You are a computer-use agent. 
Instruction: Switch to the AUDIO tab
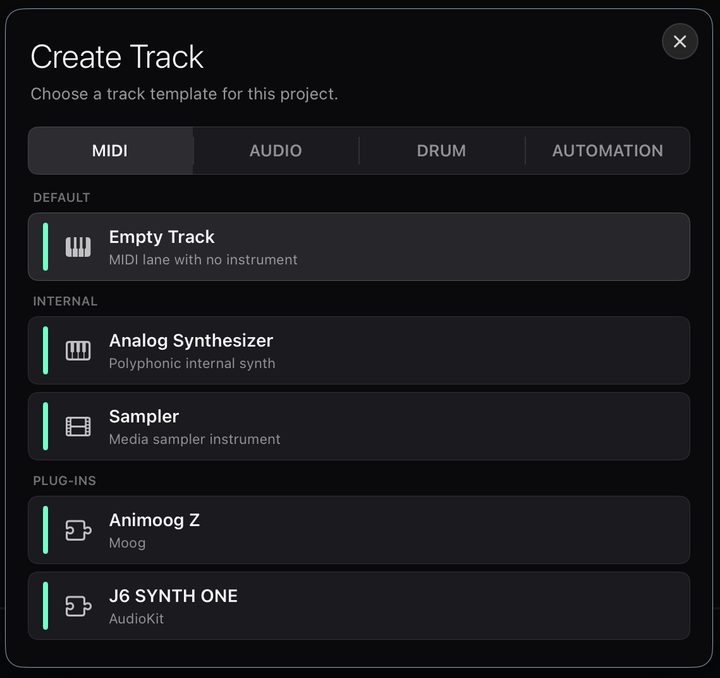tap(276, 151)
